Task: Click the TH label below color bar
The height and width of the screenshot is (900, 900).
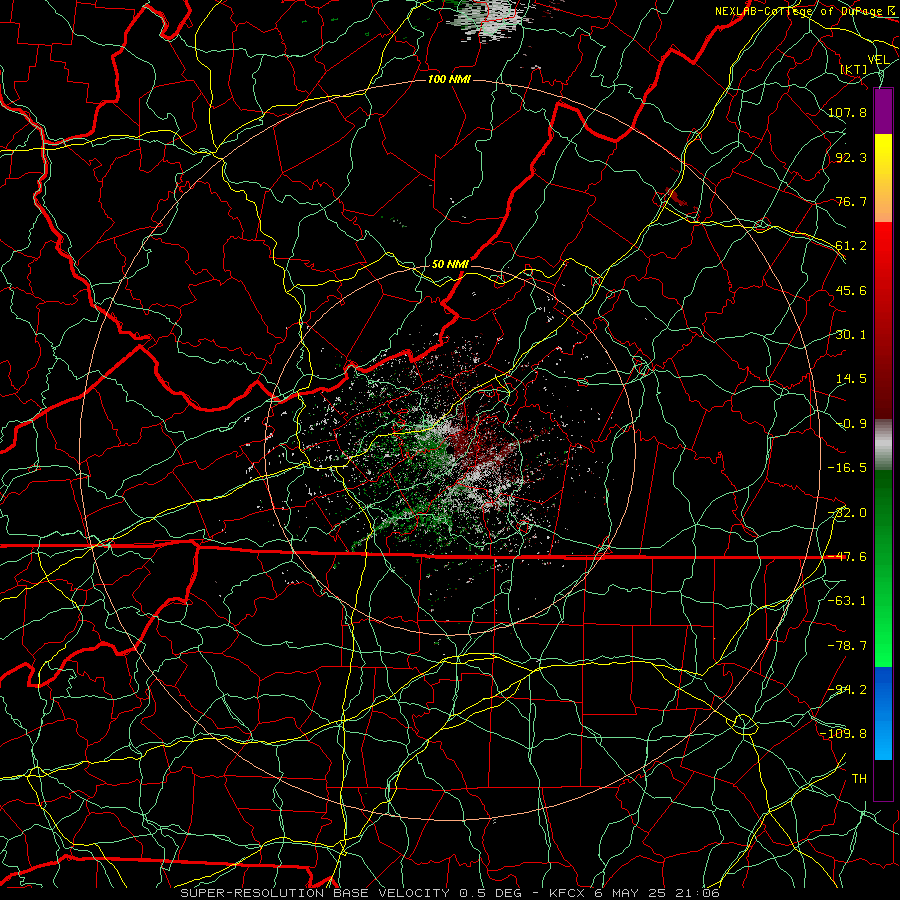Action: point(859,779)
